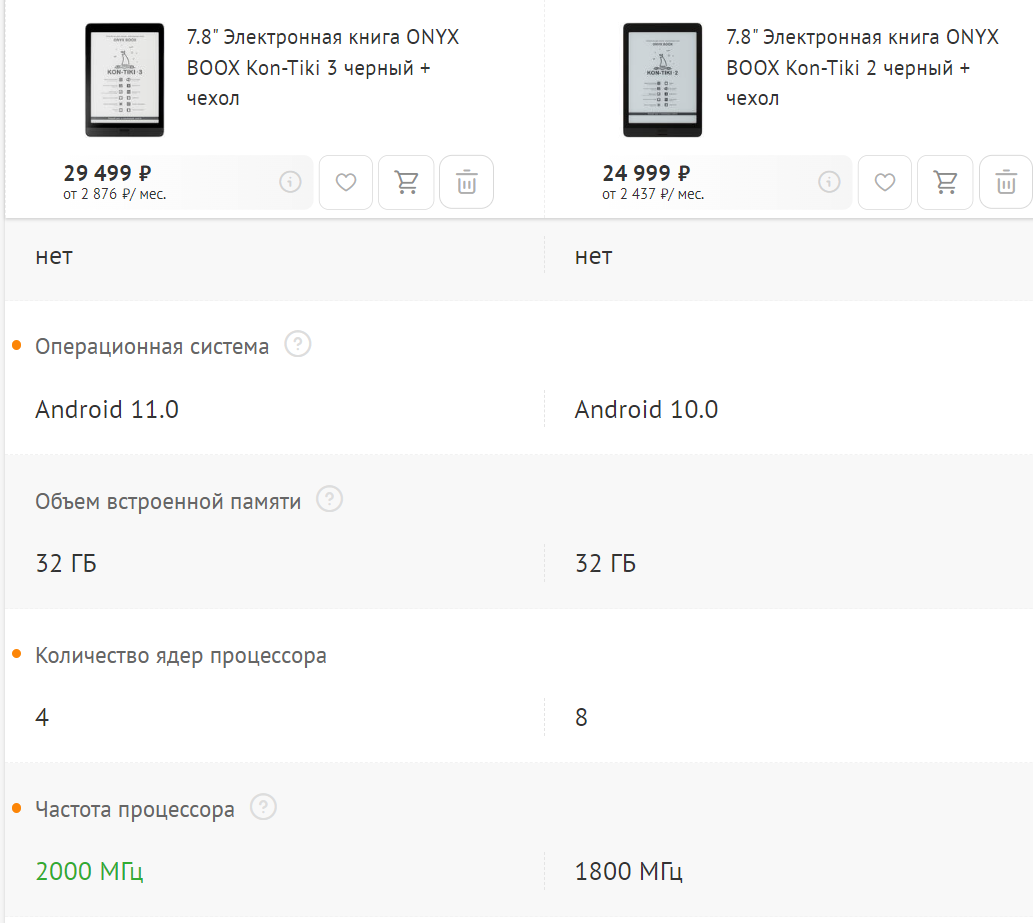Viewport: 1033px width, 923px height.
Task: Delete Kon-Tiki 2 from comparison list
Action: (1005, 182)
